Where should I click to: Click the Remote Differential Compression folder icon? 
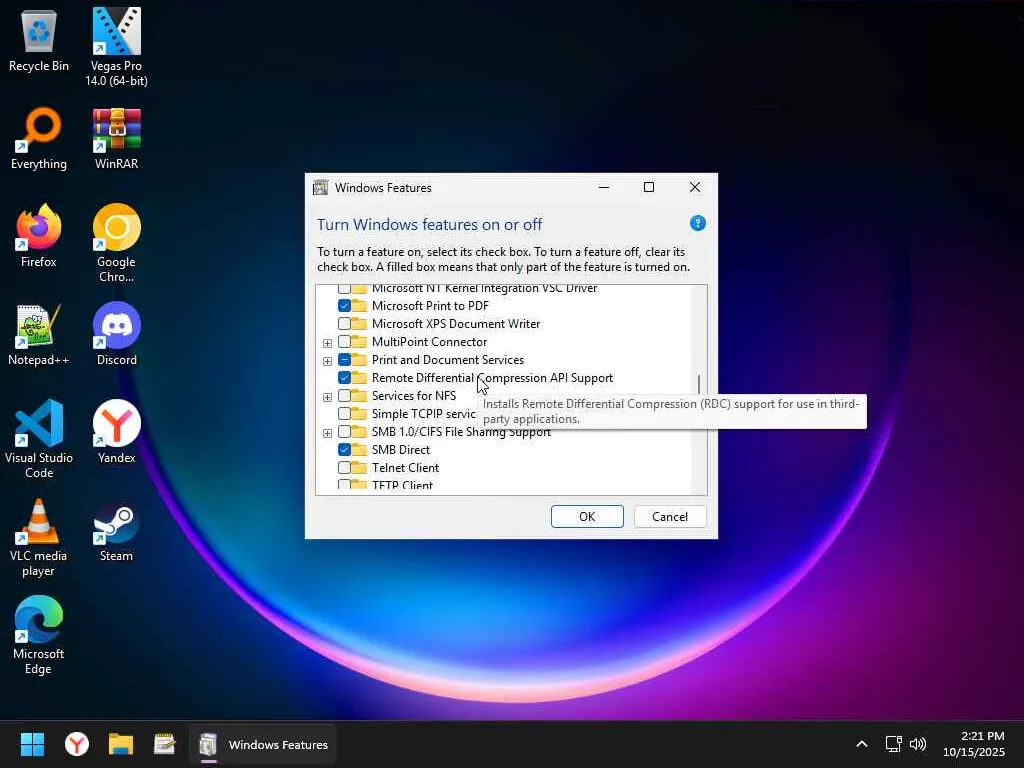[359, 377]
